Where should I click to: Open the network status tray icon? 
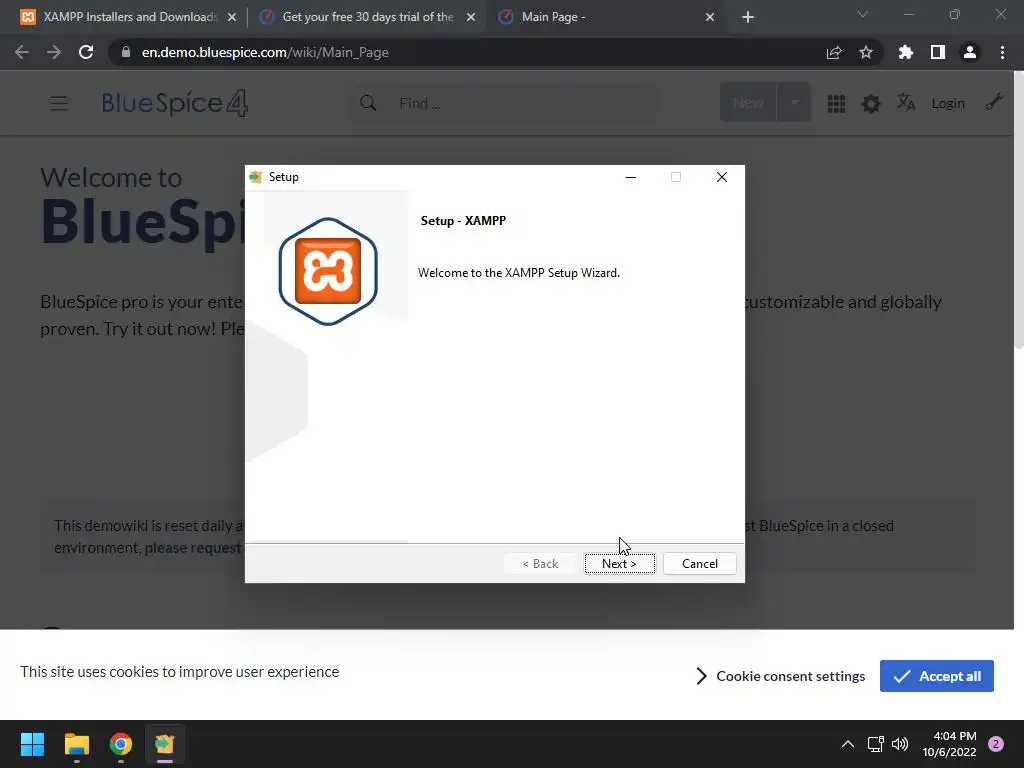[x=875, y=744]
